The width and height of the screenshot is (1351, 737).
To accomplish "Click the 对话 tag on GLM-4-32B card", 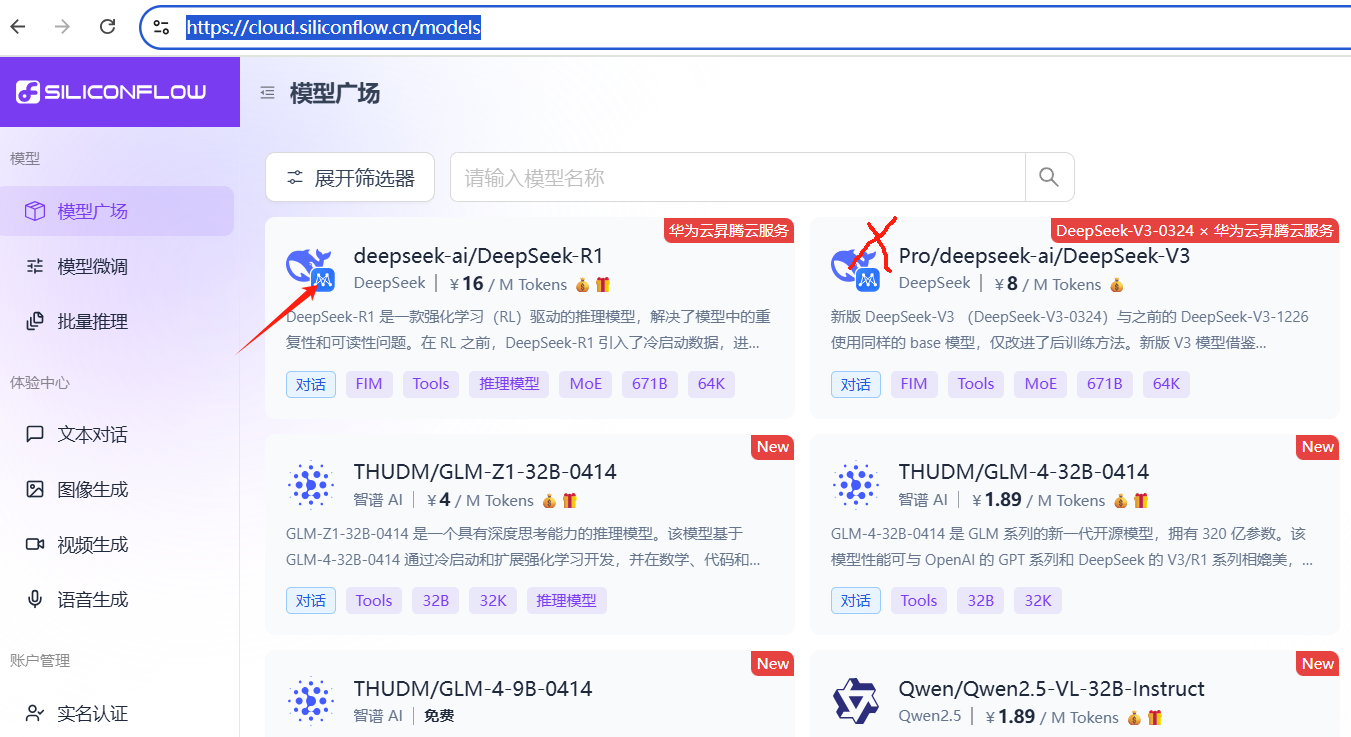I will 855,600.
